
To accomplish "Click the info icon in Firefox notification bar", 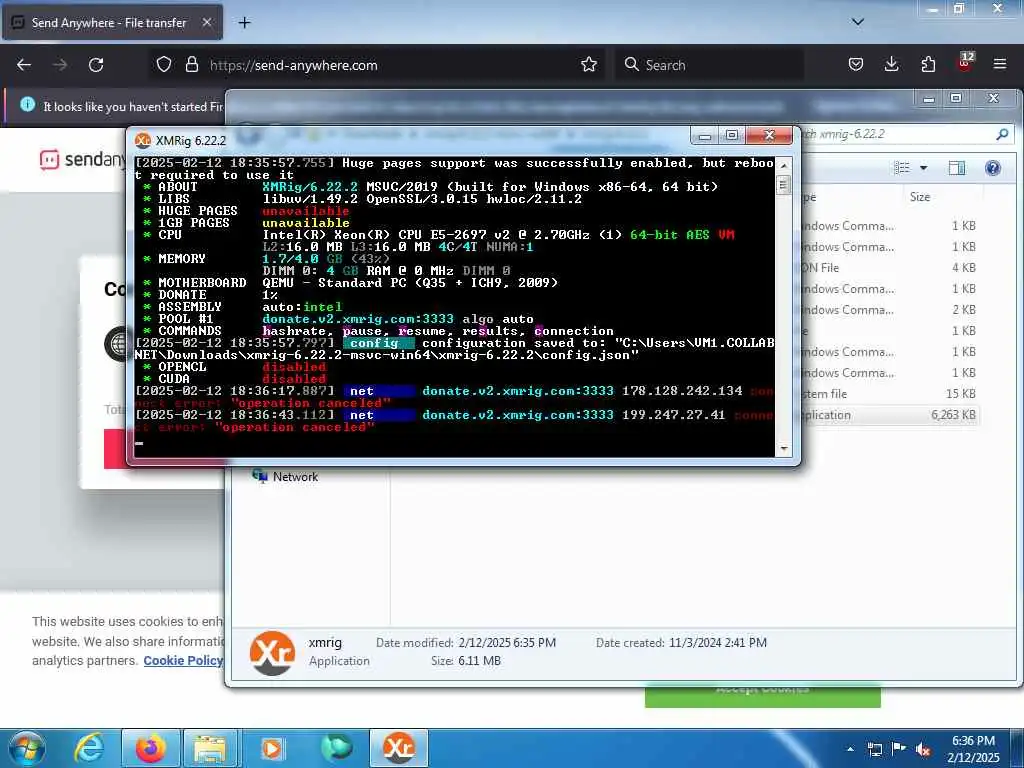I will (x=27, y=104).
